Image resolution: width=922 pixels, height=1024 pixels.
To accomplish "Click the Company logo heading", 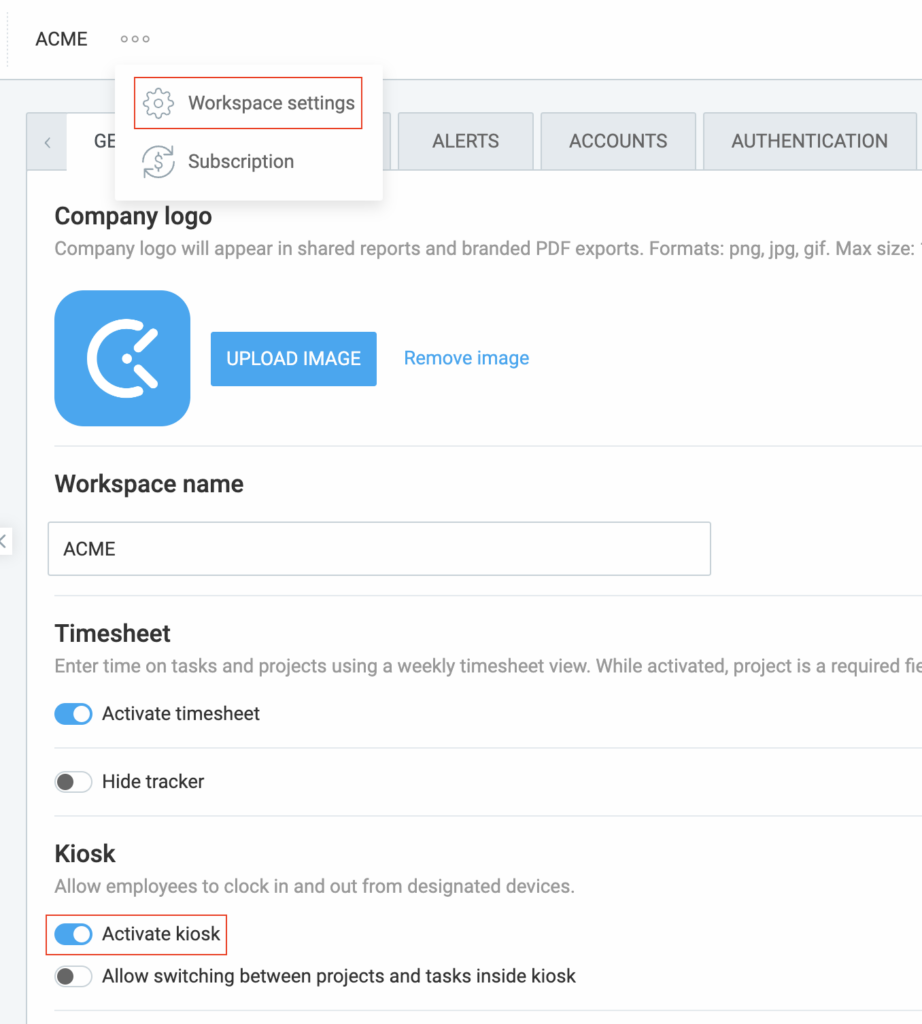I will [133, 216].
